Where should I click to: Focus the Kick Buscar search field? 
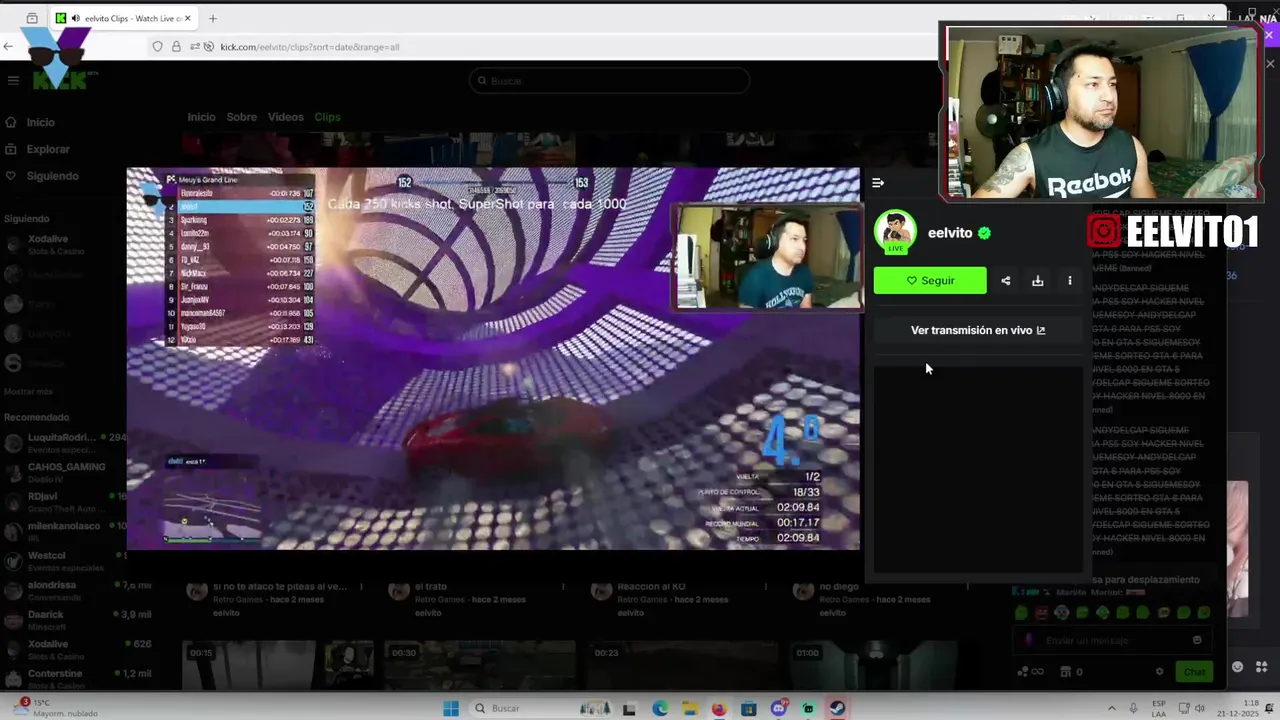[x=609, y=81]
